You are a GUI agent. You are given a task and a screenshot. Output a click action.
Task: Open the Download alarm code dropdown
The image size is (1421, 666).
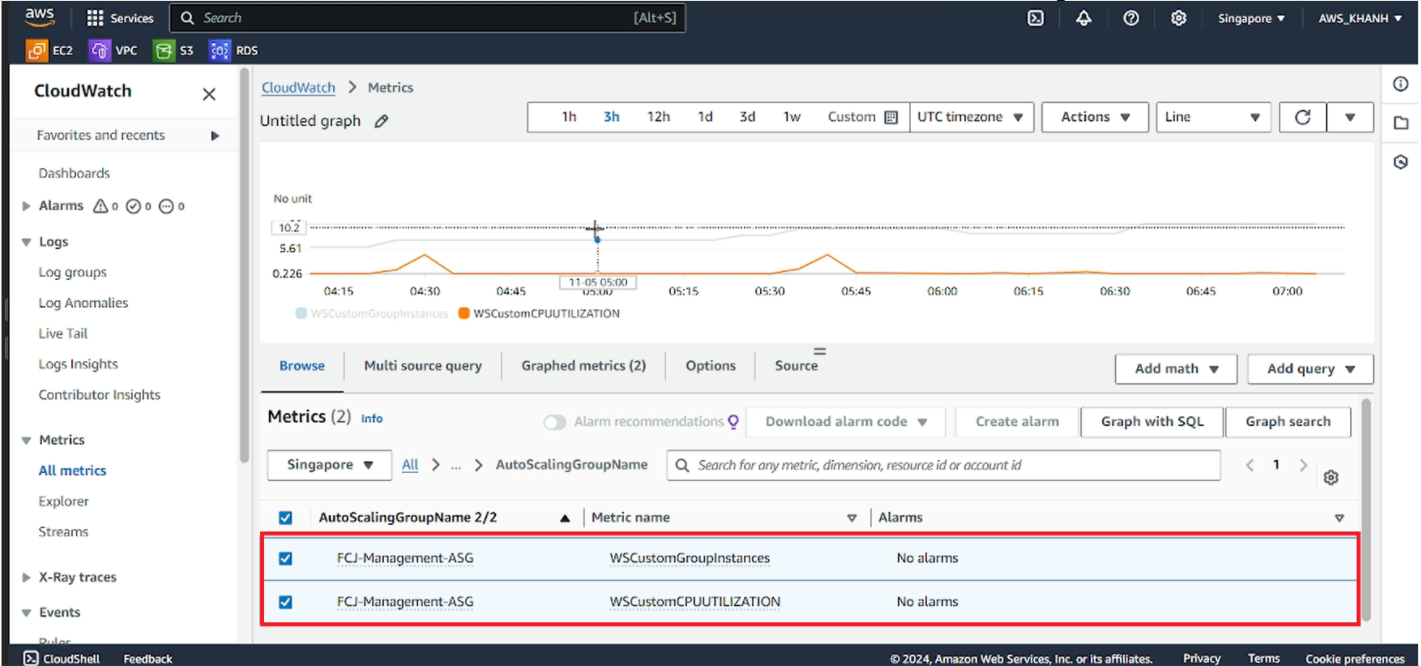pos(846,422)
